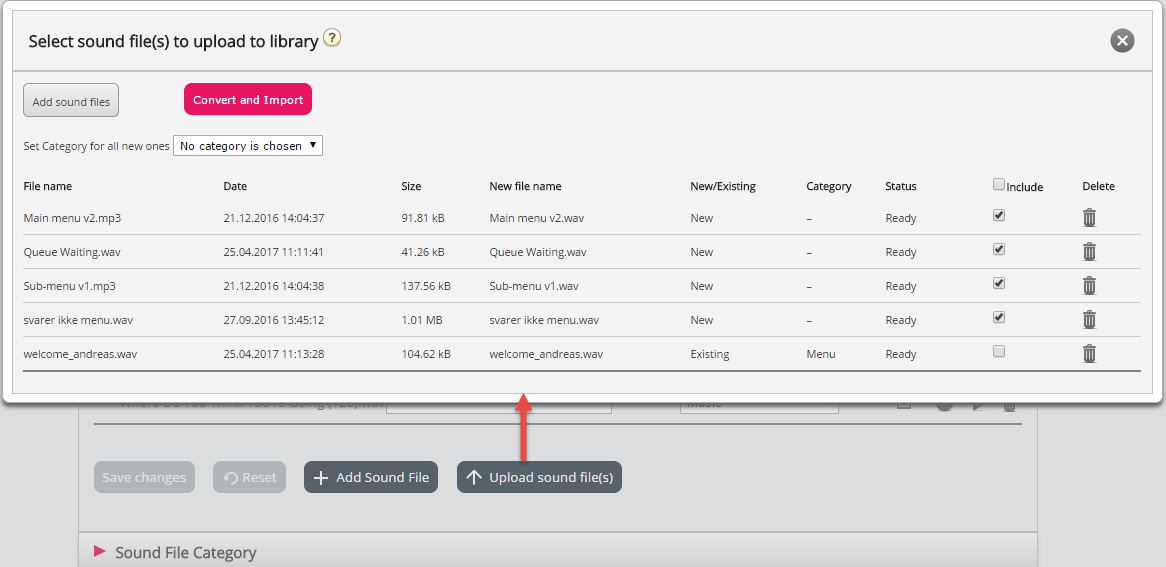Delete the Queue Waiting.wav row
Image resolution: width=1166 pixels, height=567 pixels.
pyautogui.click(x=1089, y=252)
